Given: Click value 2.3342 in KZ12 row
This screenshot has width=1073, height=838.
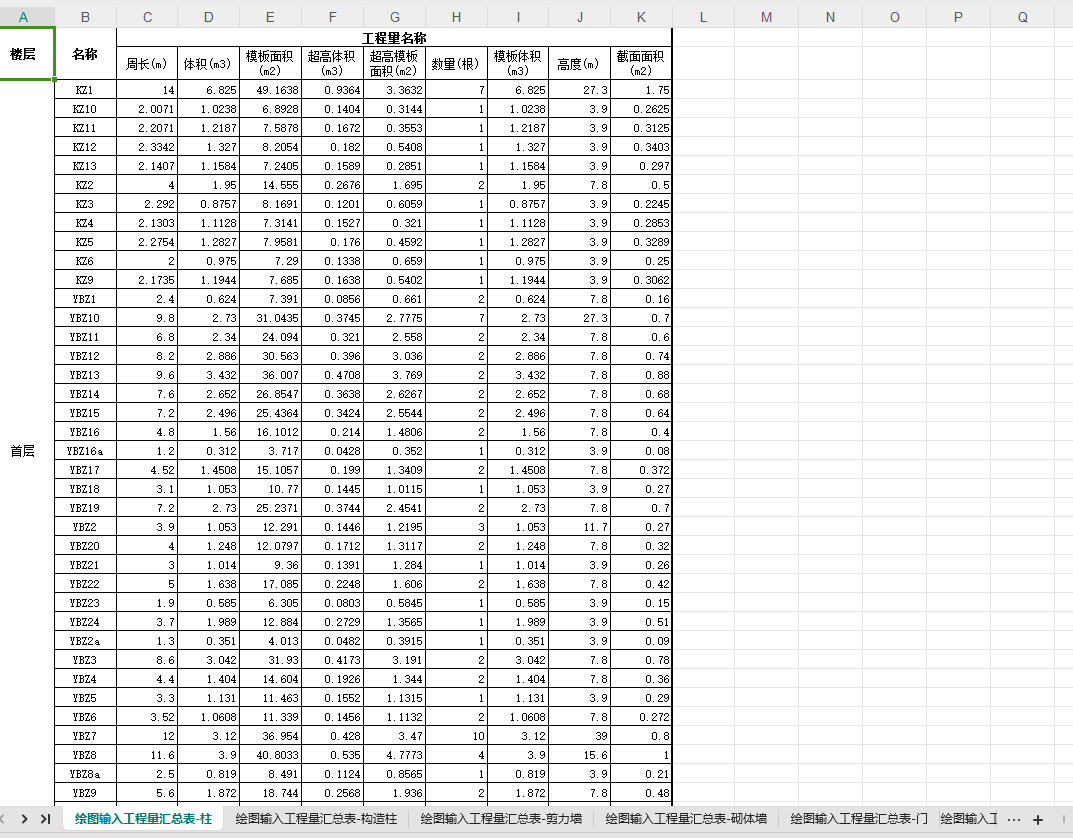Looking at the screenshot, I should [147, 147].
